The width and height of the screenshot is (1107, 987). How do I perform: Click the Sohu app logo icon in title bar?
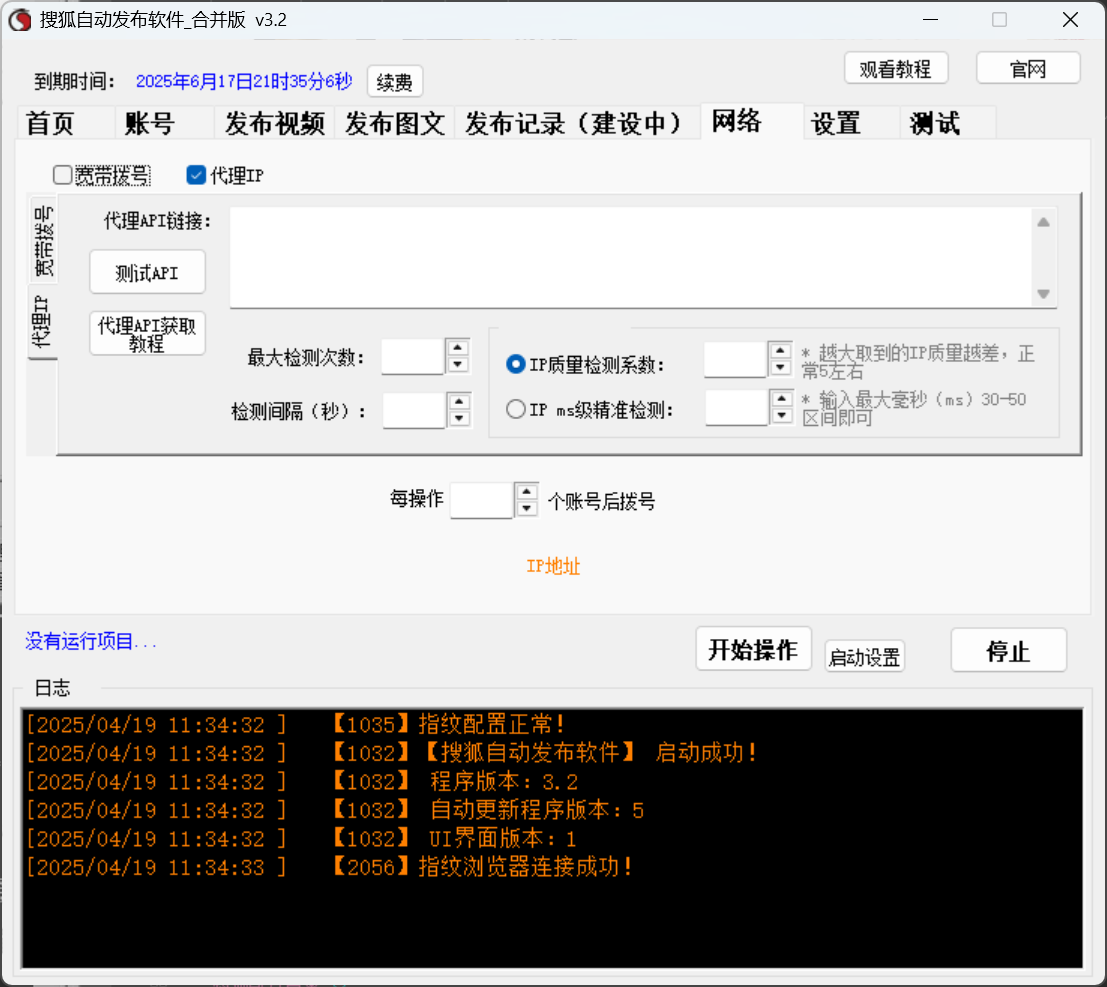pos(20,20)
